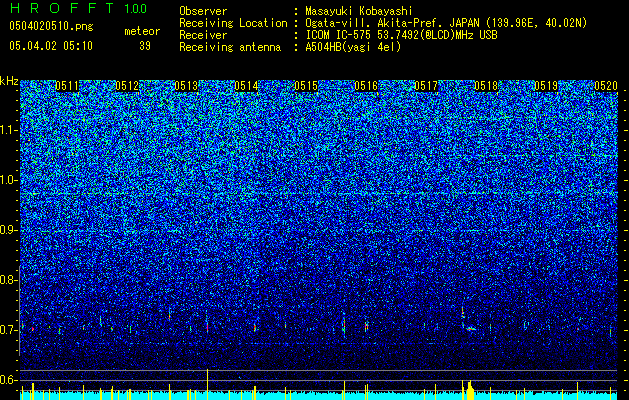Viewport: 629px width, 400px height.
Task: Select the ICOM IC-575 53.7492 MHz receiver text
Action: click(401, 35)
